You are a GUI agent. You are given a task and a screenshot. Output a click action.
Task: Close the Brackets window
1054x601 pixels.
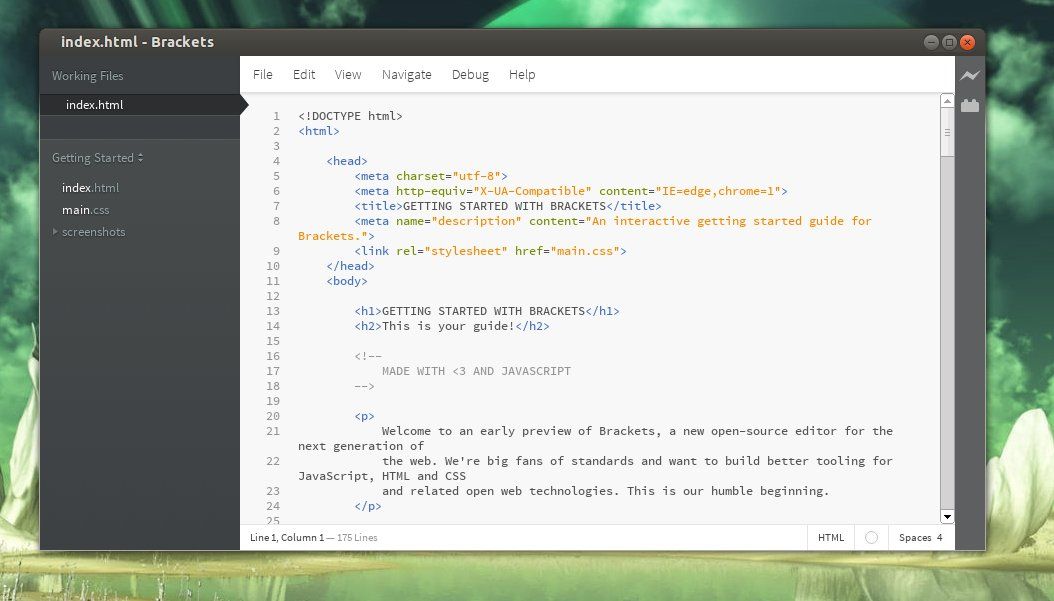click(x=967, y=42)
